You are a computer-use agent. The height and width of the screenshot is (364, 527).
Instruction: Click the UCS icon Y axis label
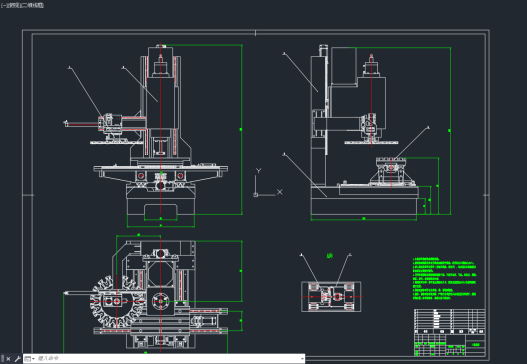tap(258, 171)
